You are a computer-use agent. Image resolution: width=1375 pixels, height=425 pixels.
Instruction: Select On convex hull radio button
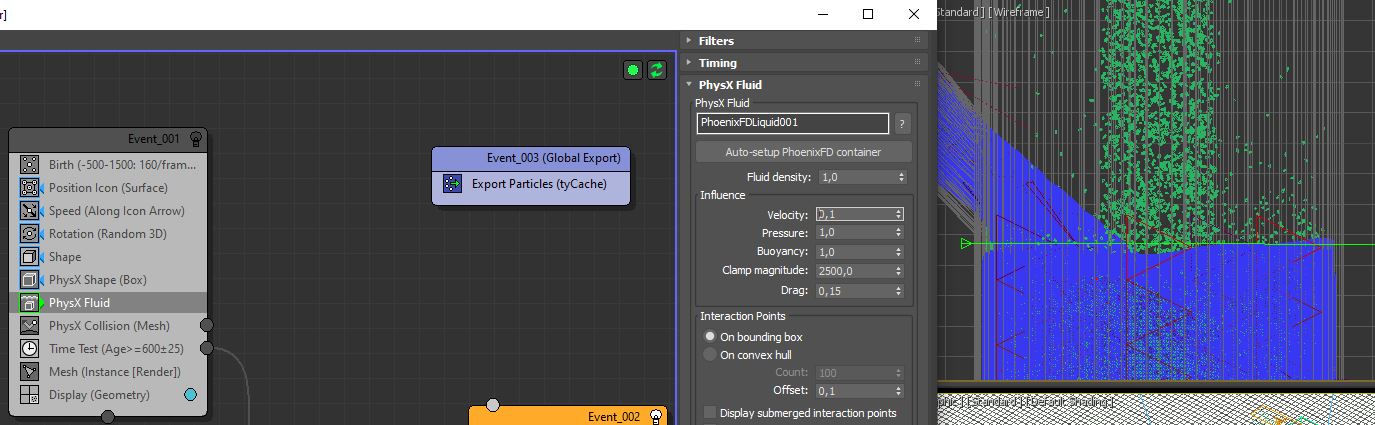[710, 355]
